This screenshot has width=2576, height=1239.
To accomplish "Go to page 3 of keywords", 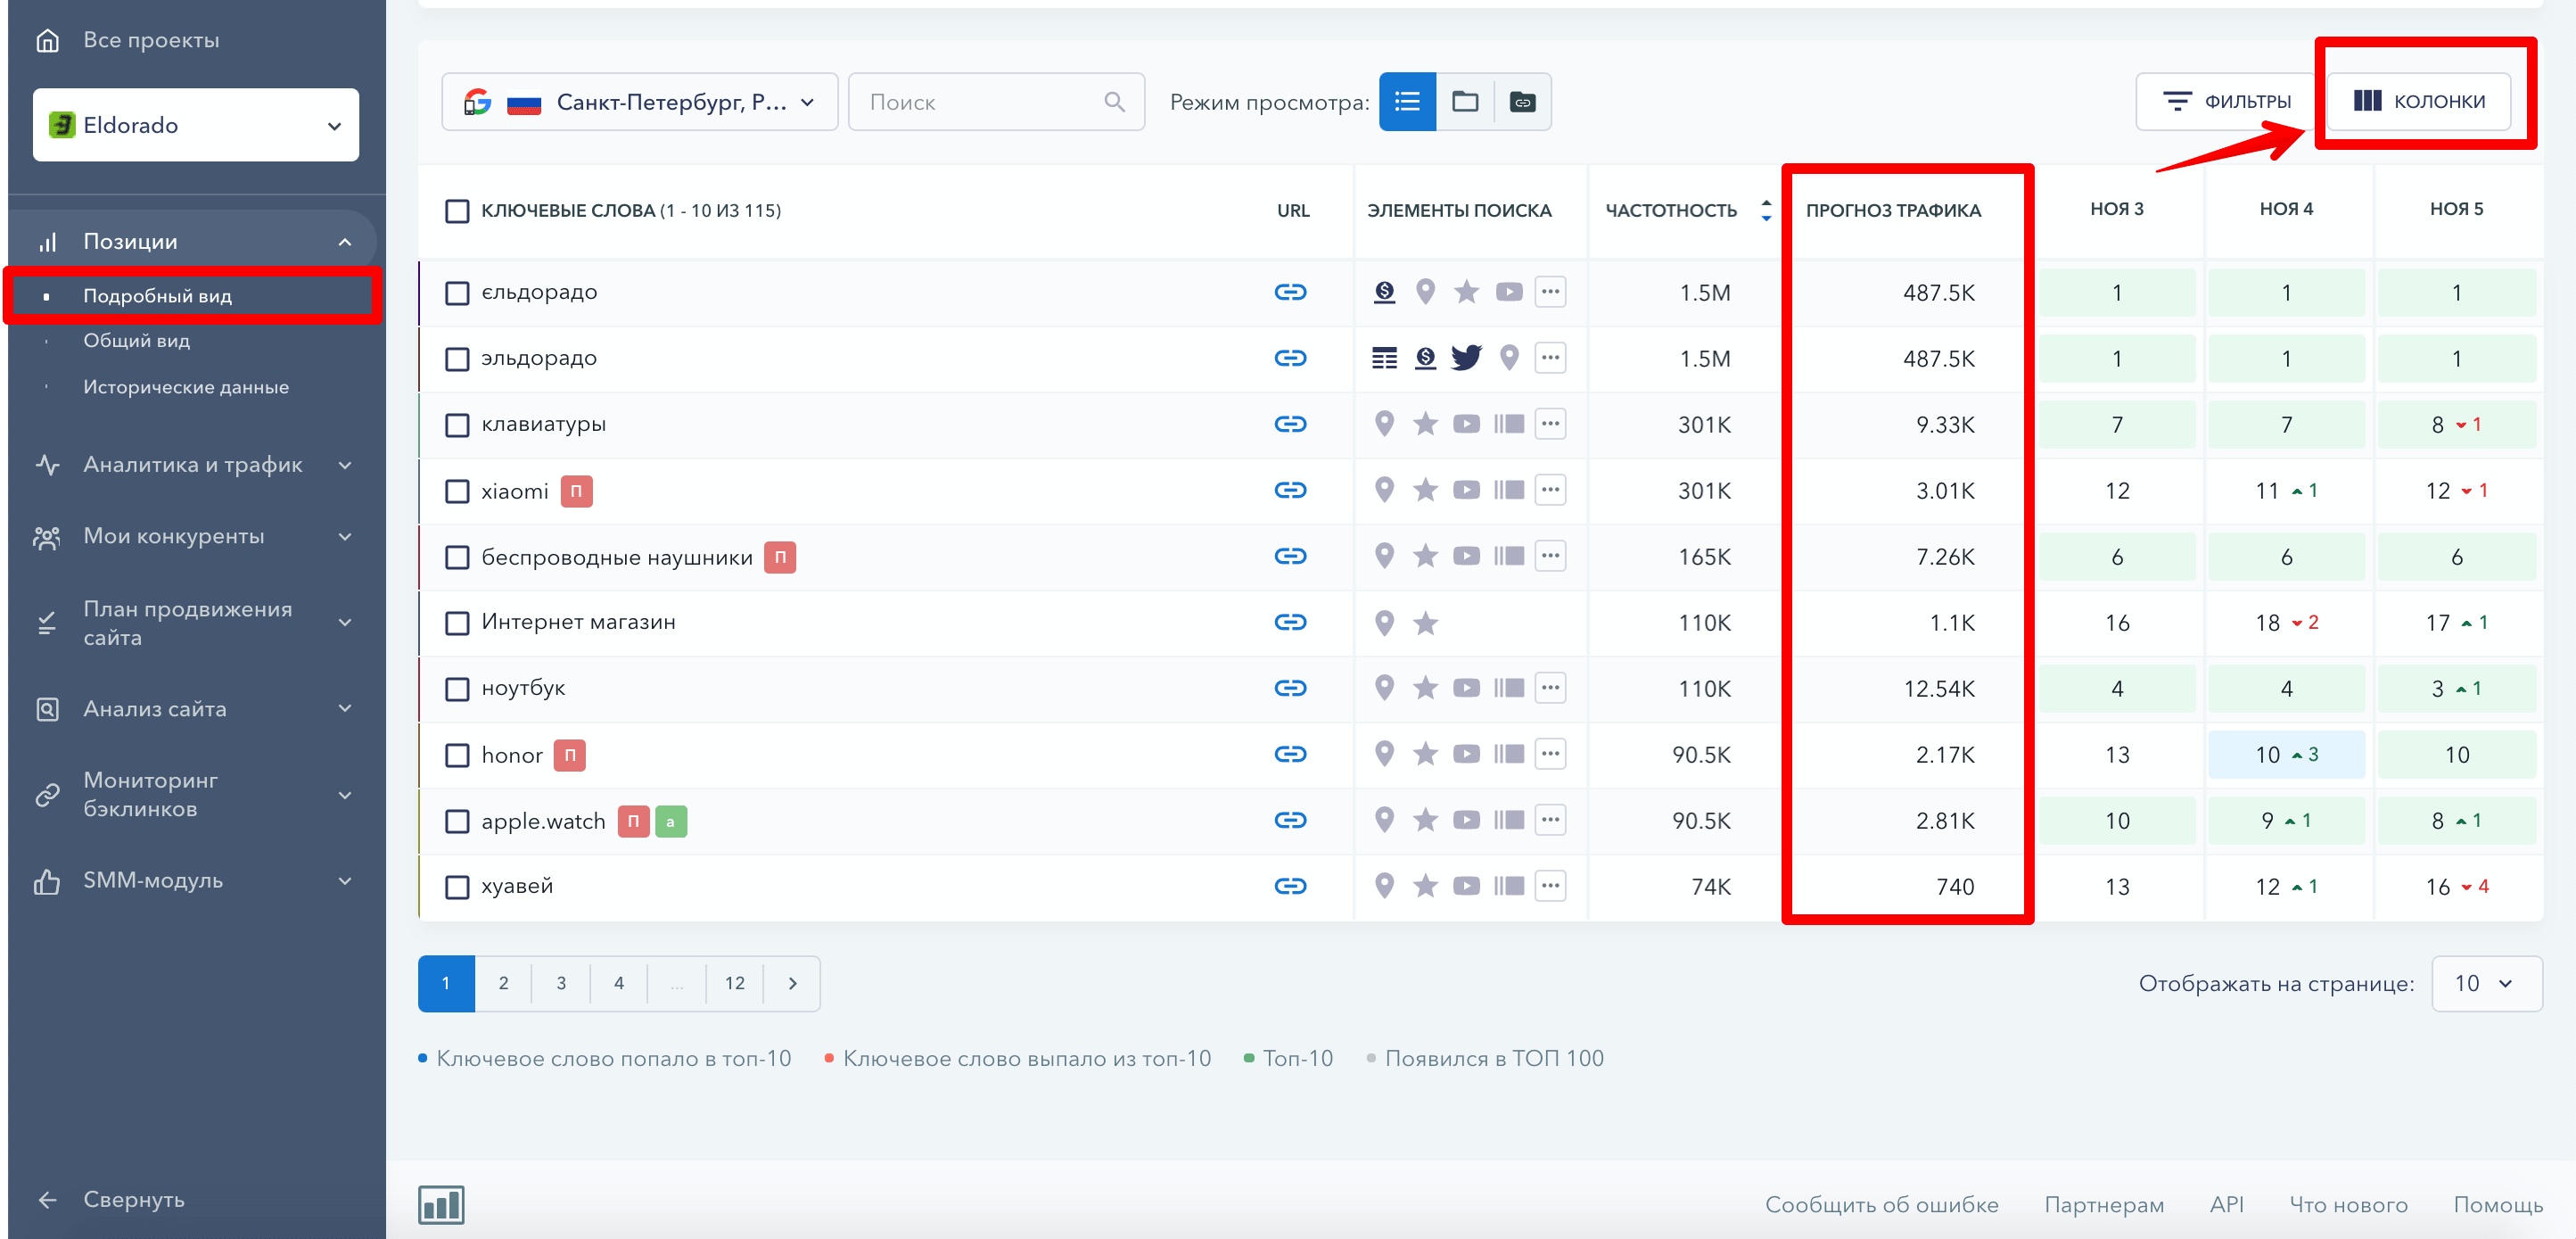I will click(x=561, y=984).
